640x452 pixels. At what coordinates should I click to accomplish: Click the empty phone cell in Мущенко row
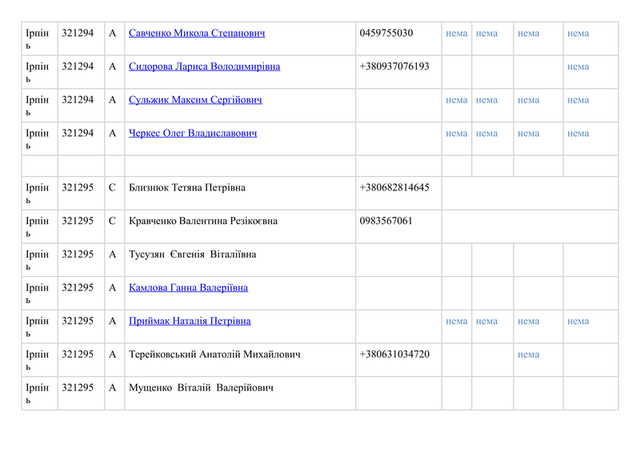tap(397, 392)
